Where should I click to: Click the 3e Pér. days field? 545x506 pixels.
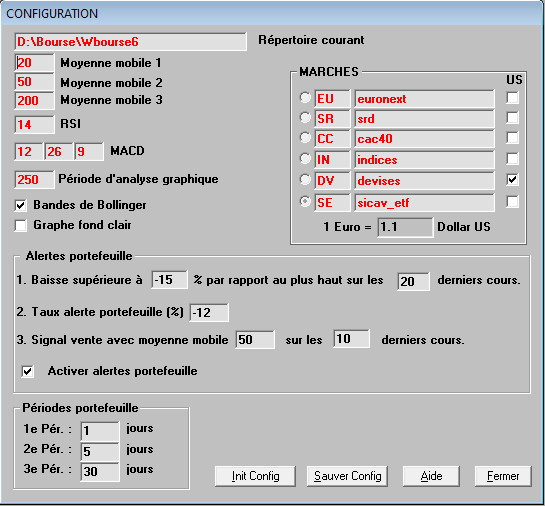(x=100, y=472)
